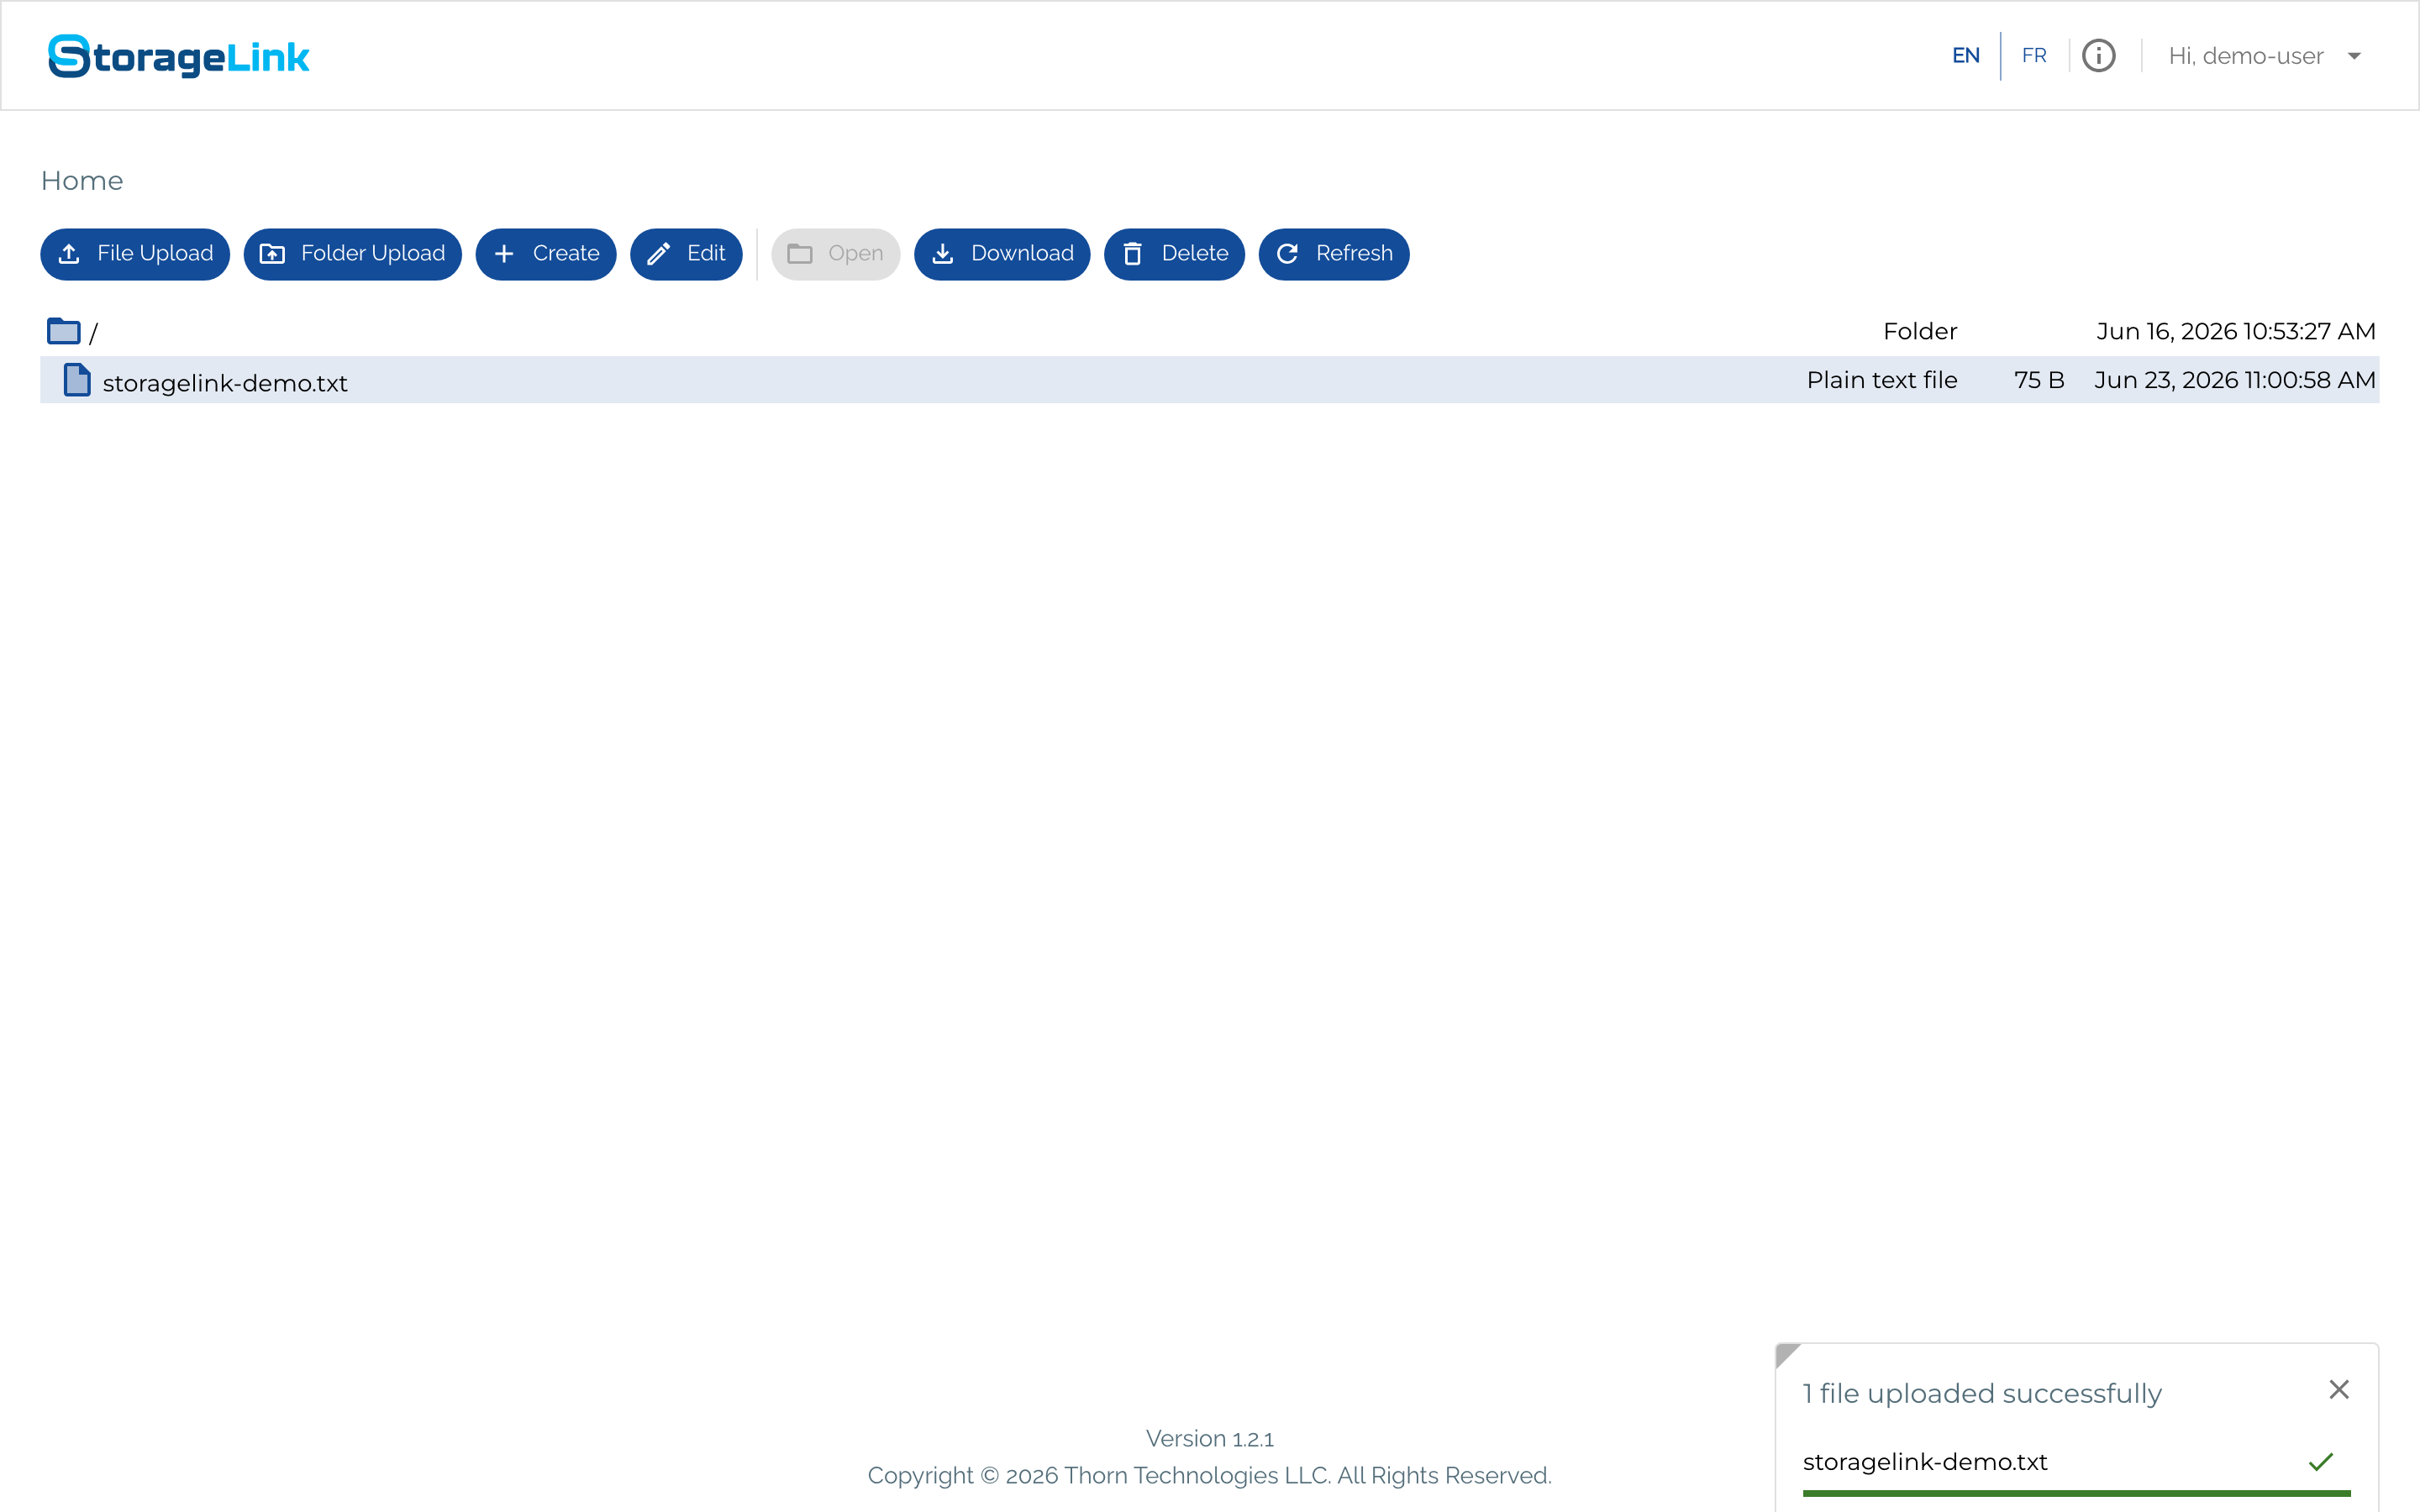This screenshot has height=1512, width=2420.
Task: Click the green upload progress bar
Action: (2076, 1494)
